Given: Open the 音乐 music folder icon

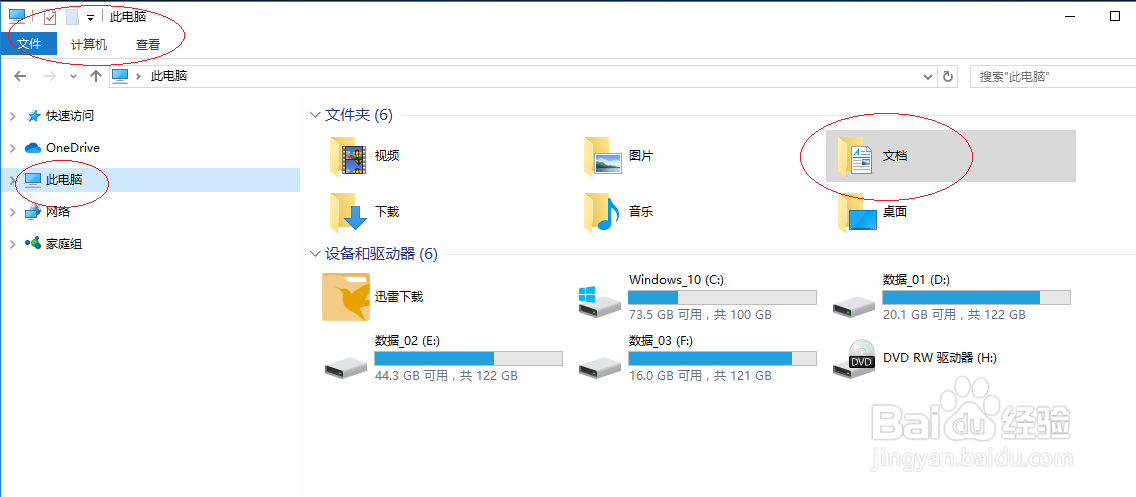Looking at the screenshot, I should (602, 212).
